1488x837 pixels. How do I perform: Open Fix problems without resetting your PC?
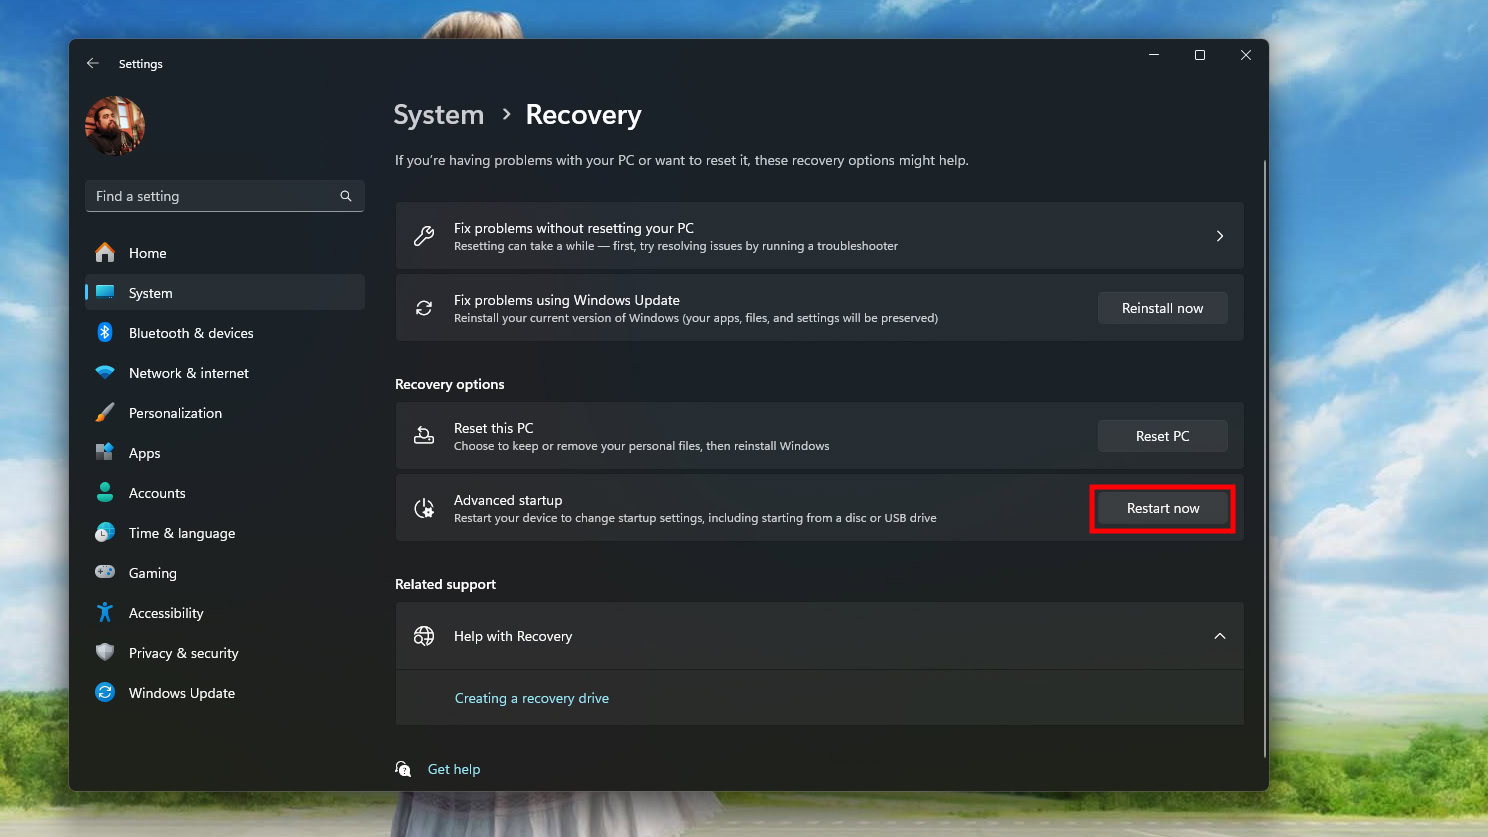point(819,236)
